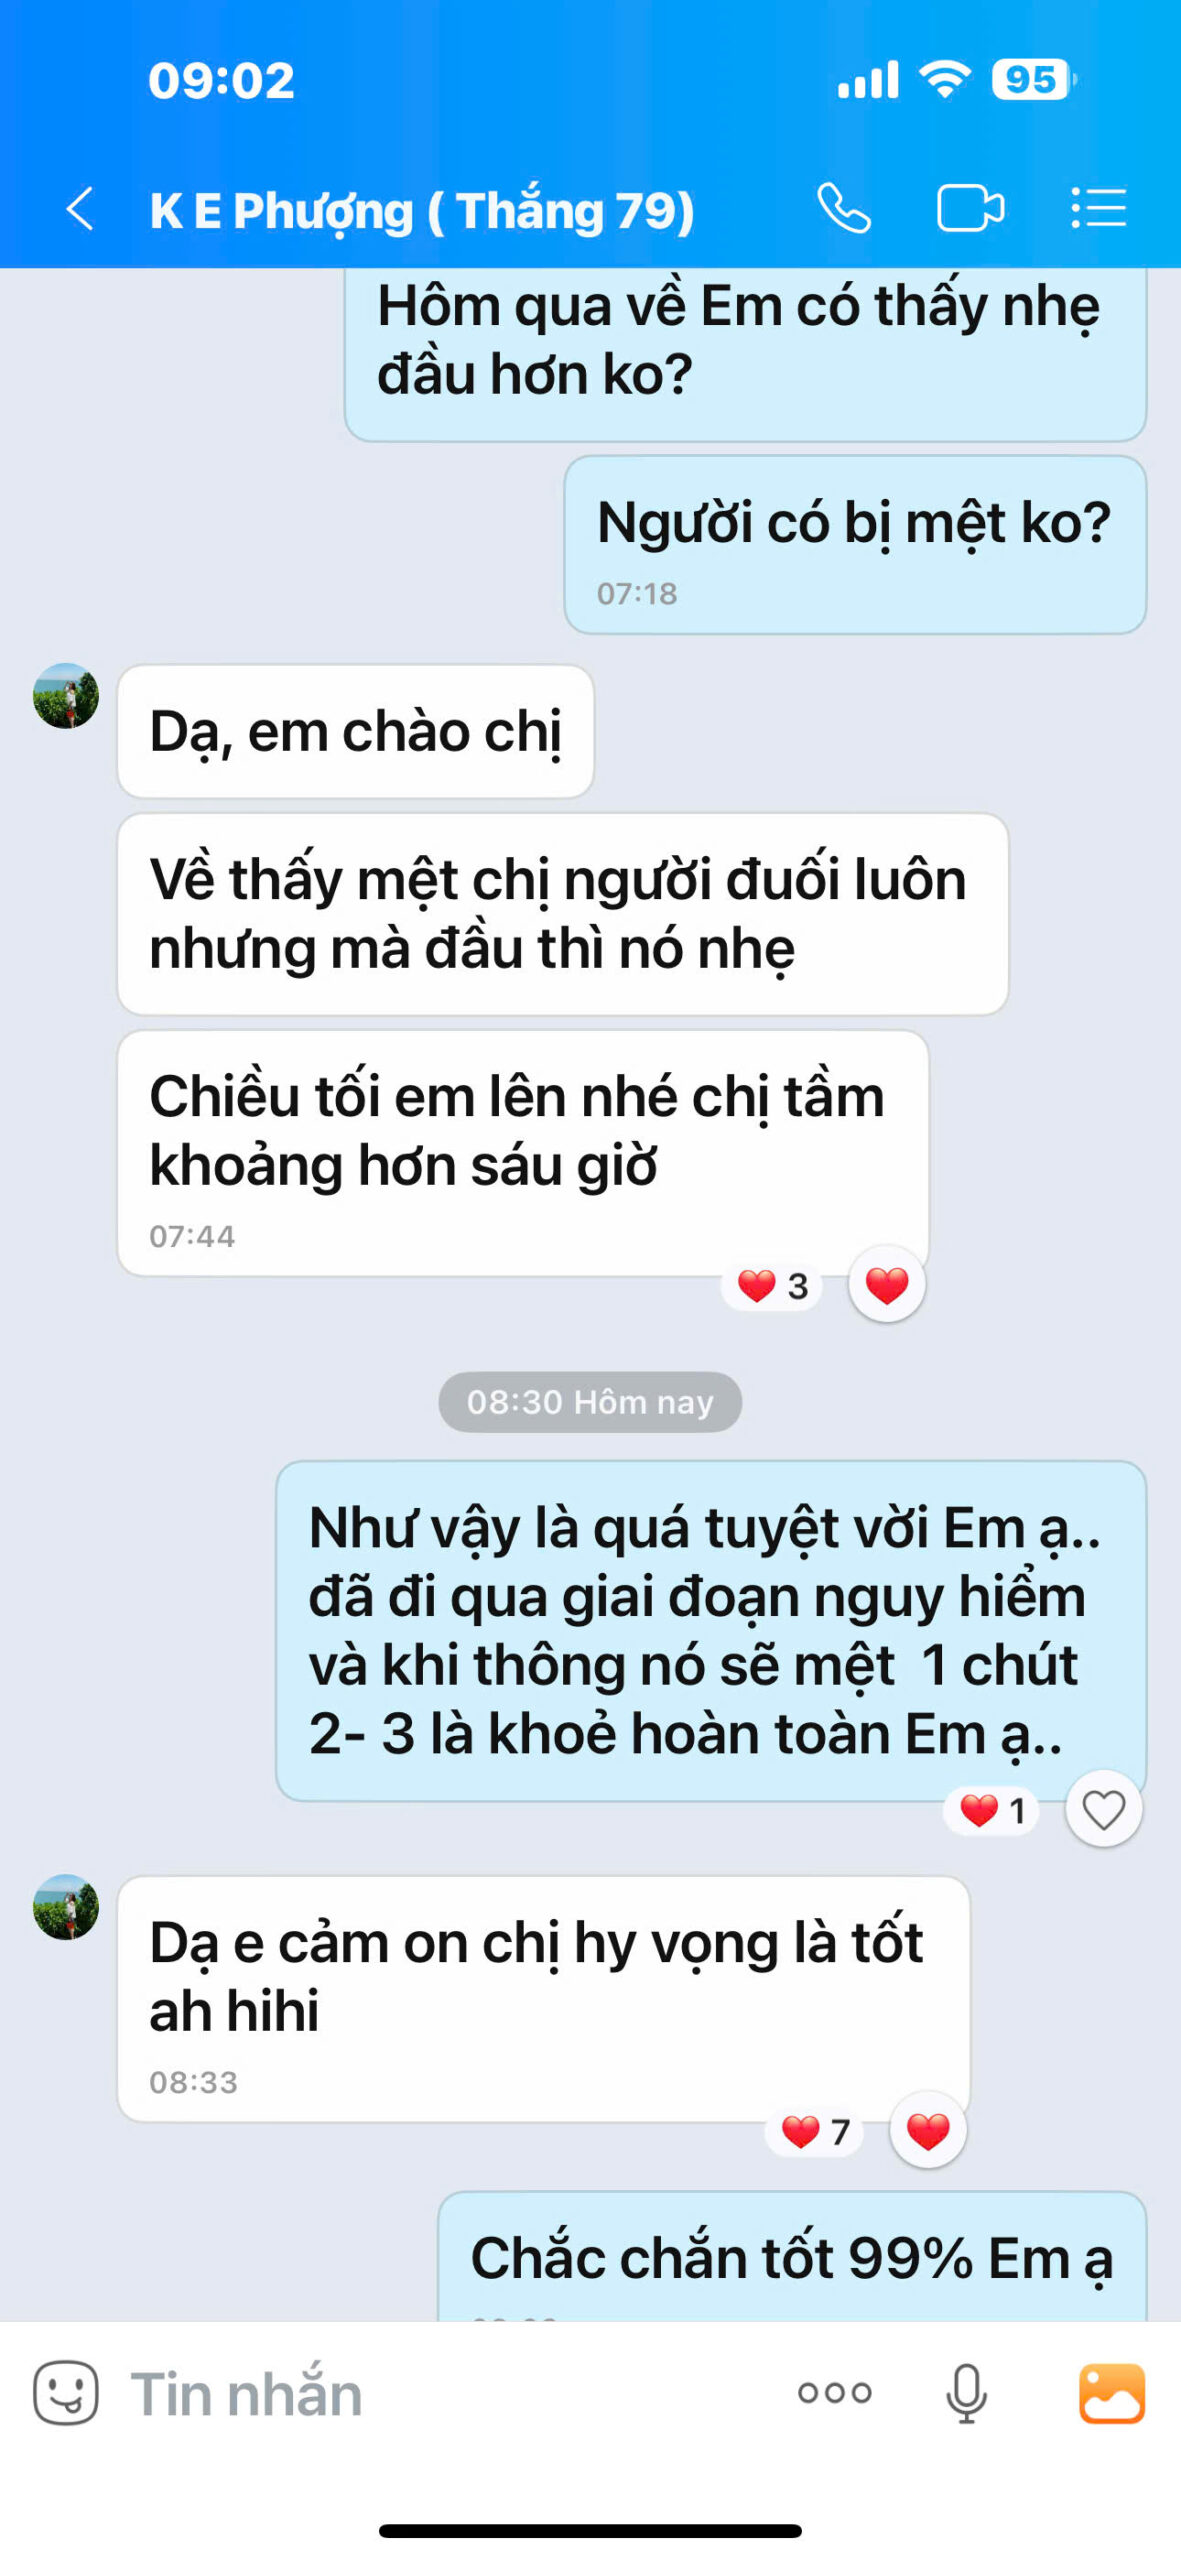
Task: Open the conversation options list menu
Action: coord(1098,209)
